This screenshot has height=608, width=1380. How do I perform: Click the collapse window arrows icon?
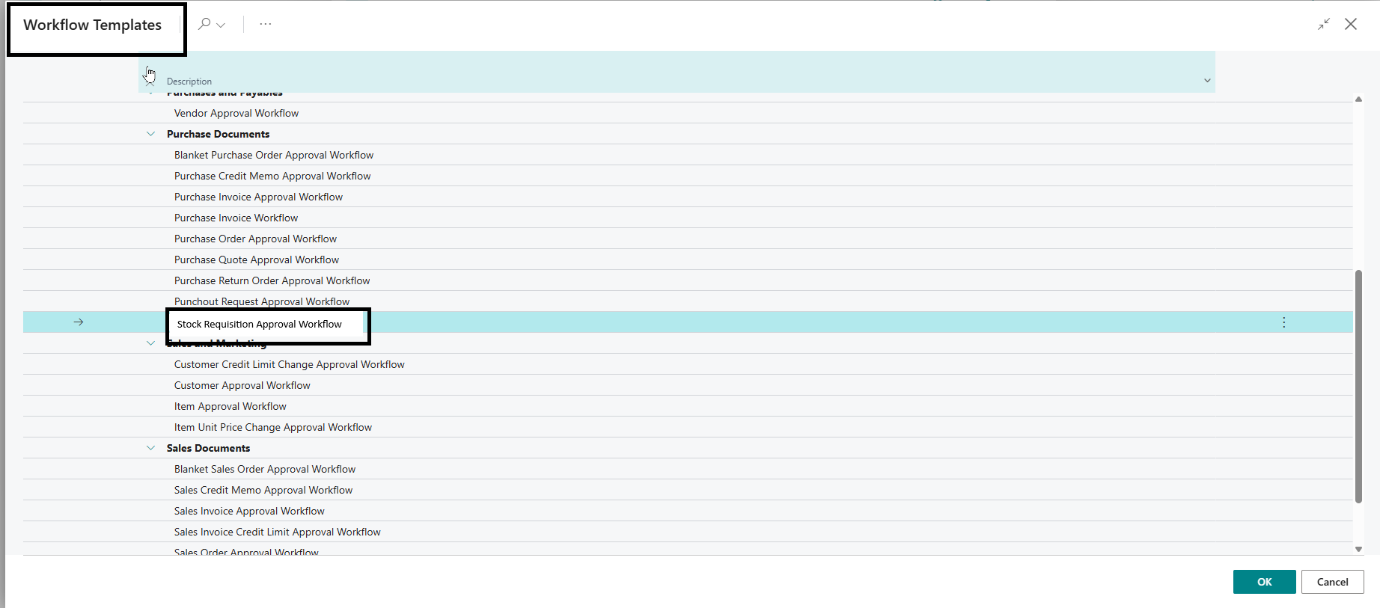(x=1324, y=24)
